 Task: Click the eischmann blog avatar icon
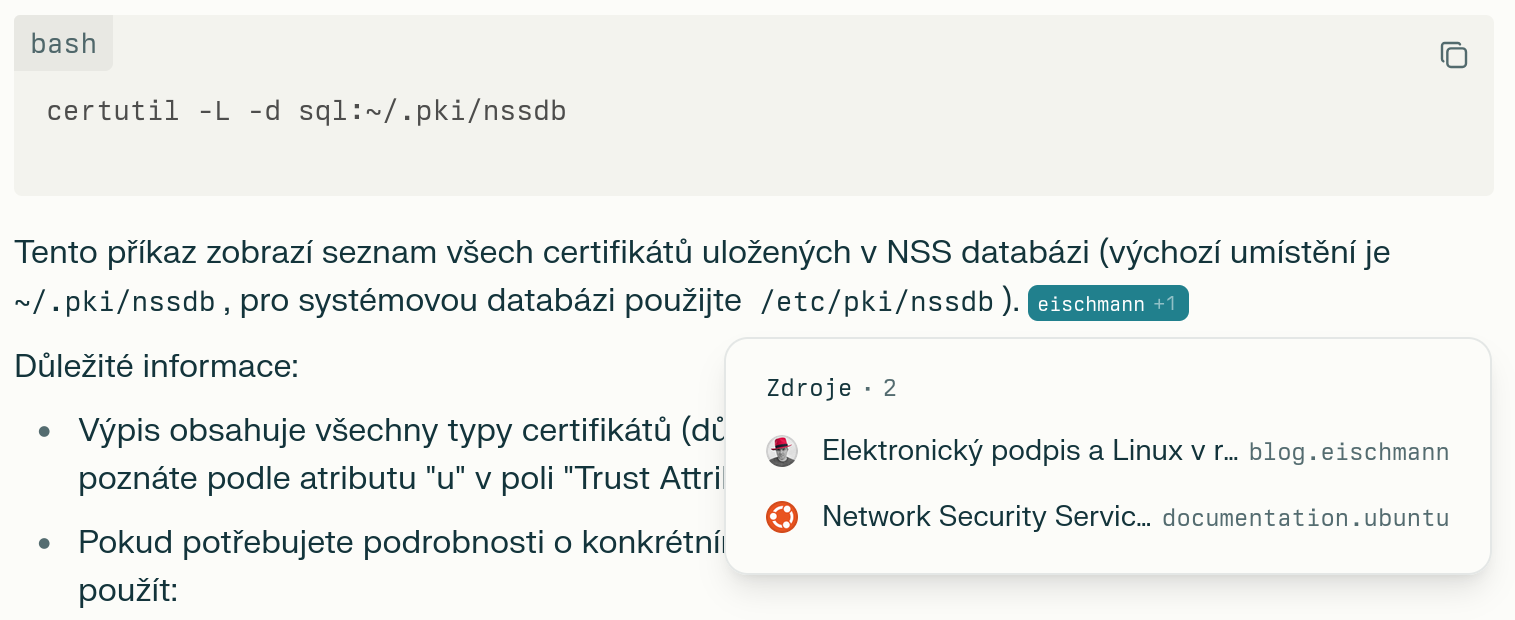click(x=782, y=451)
